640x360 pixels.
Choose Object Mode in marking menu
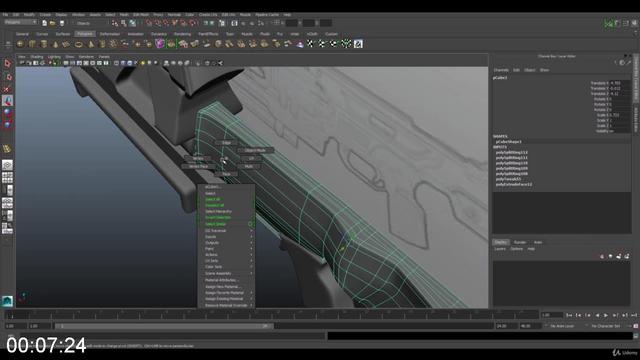coord(255,150)
